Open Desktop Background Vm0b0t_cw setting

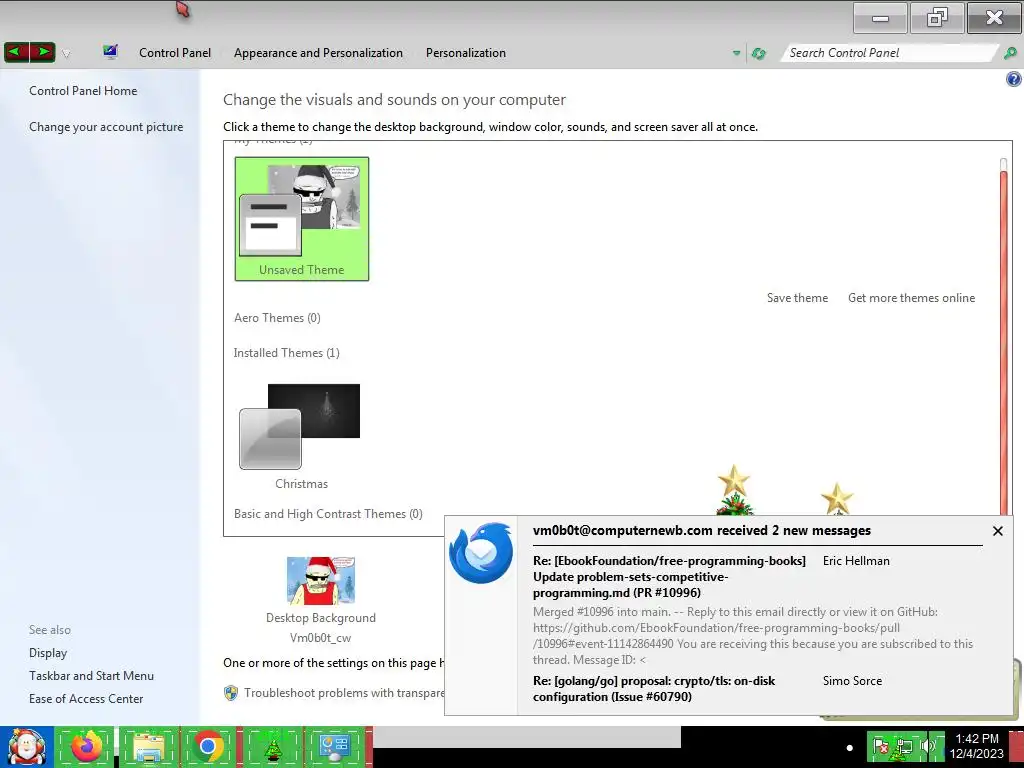pyautogui.click(x=321, y=600)
